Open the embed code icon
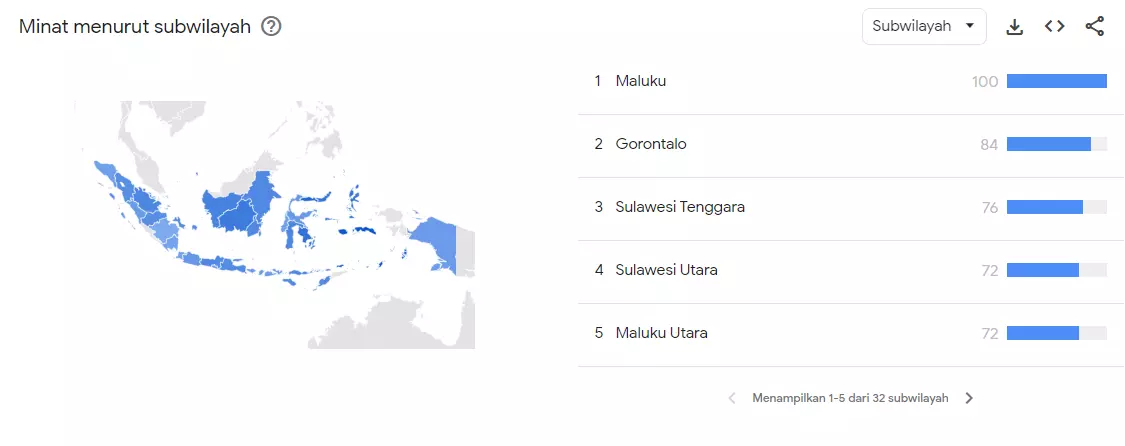This screenshot has width=1125, height=446. [x=1055, y=27]
